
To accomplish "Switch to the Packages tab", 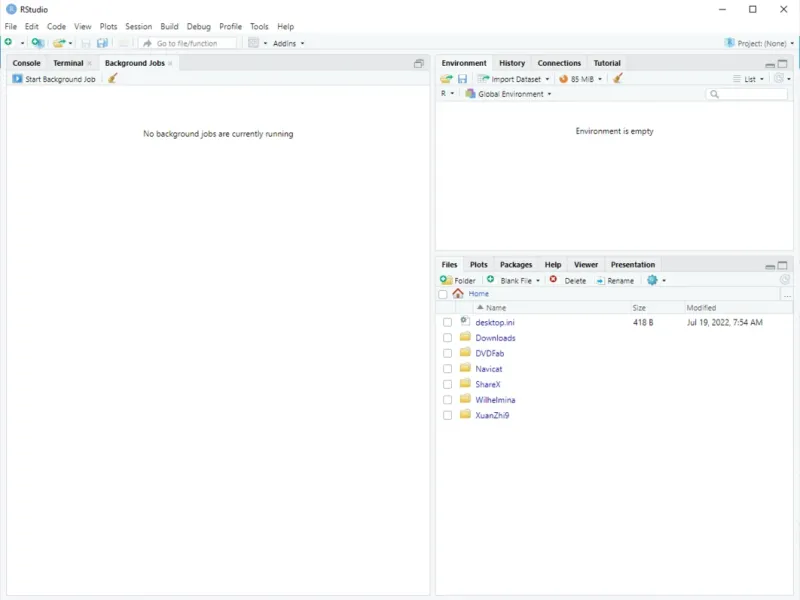I will click(516, 265).
